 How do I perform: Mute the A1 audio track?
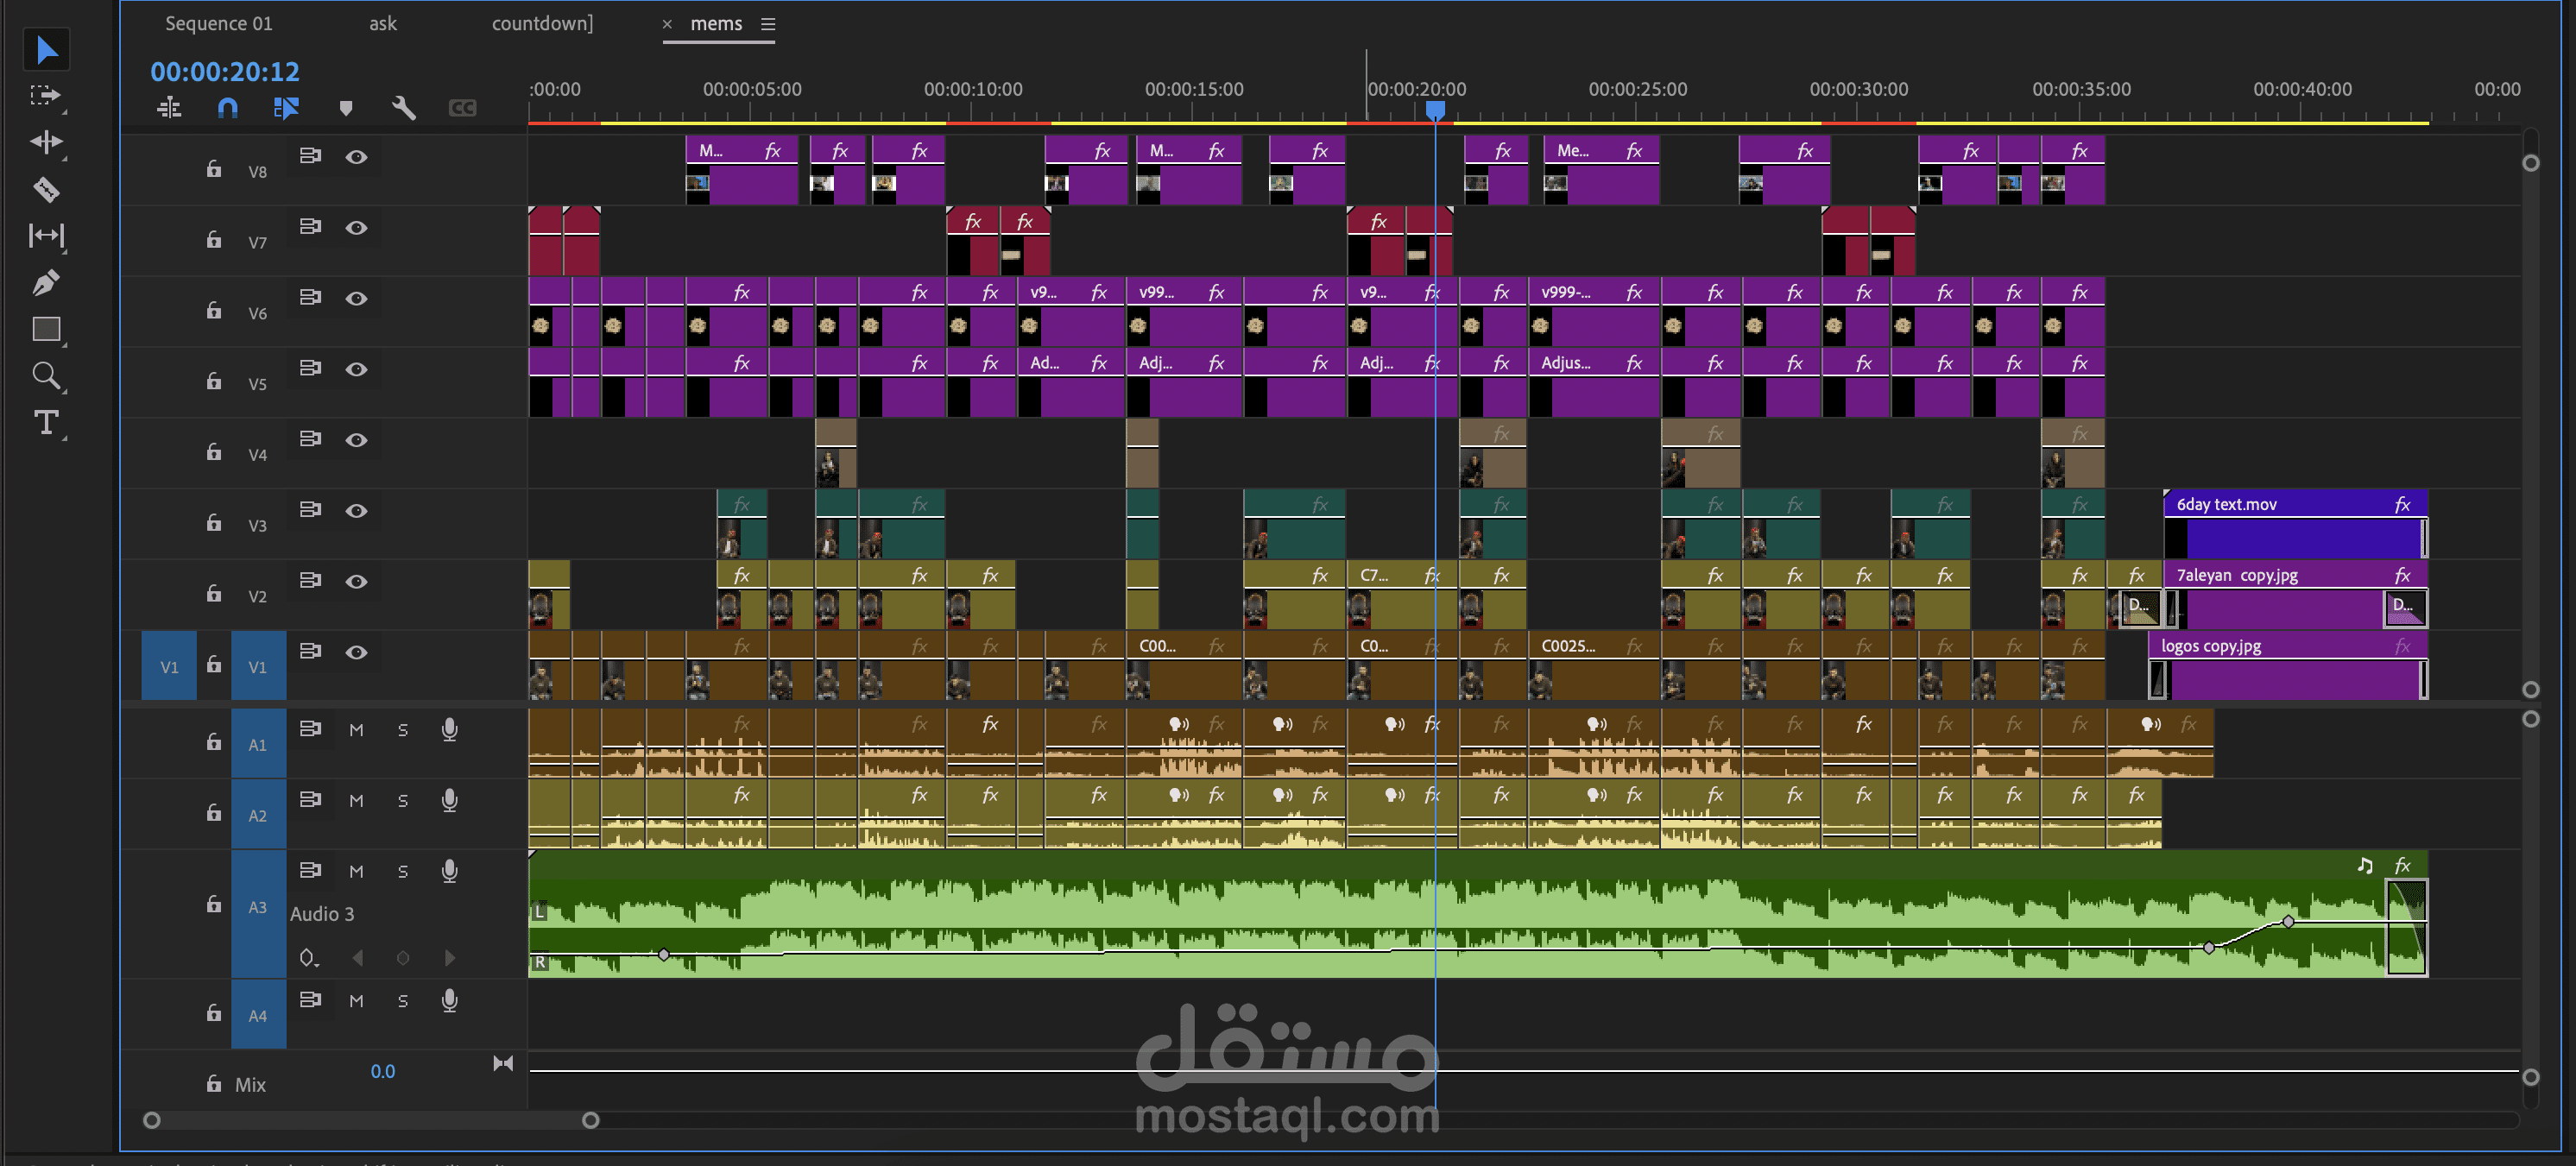pyautogui.click(x=356, y=730)
